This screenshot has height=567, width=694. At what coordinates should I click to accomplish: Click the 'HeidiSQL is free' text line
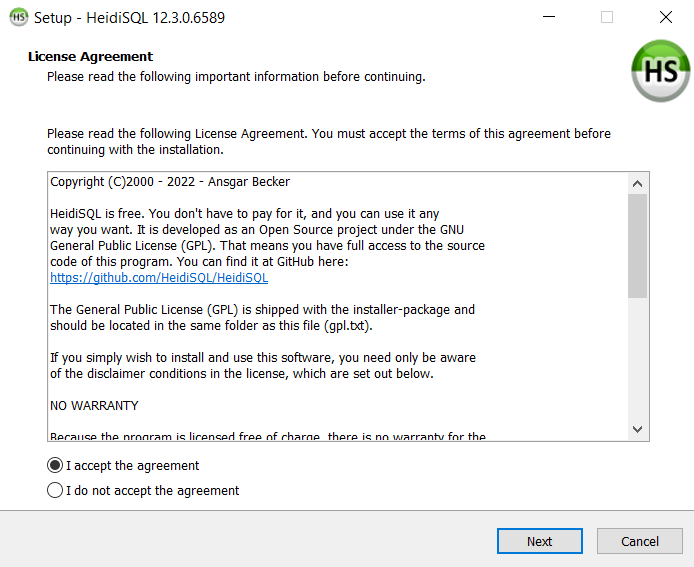point(244,214)
